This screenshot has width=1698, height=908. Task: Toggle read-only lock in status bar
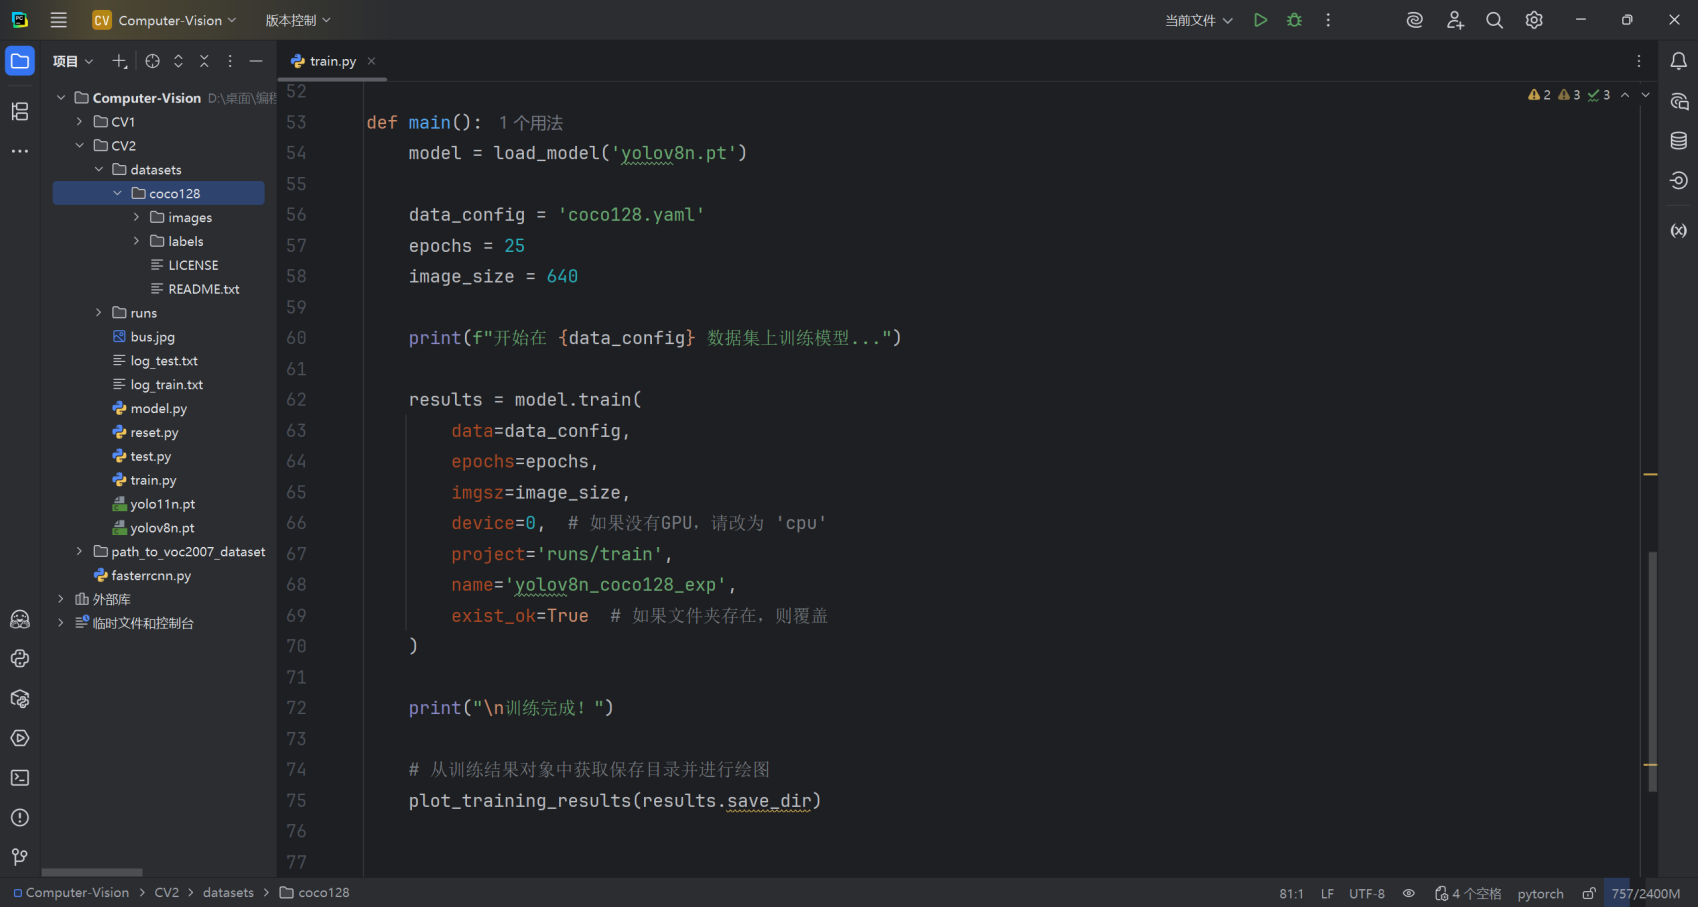click(x=1588, y=893)
